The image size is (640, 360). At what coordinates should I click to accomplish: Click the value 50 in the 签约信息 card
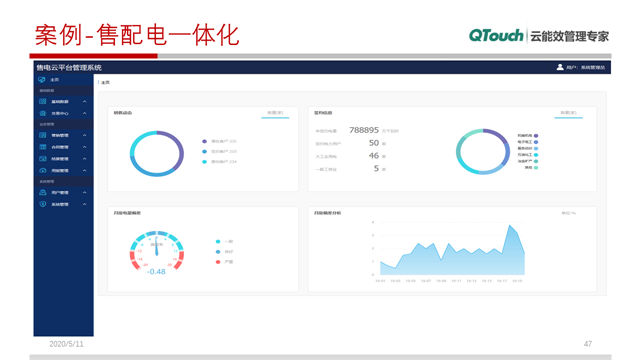coord(374,143)
